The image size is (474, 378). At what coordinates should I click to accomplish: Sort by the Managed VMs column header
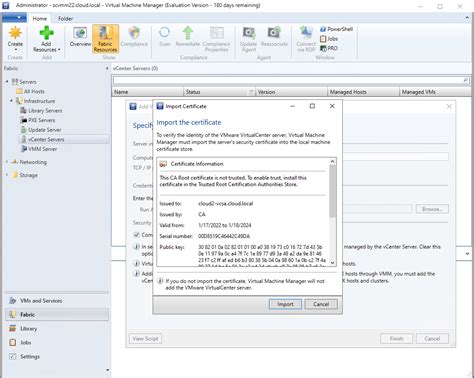435,92
